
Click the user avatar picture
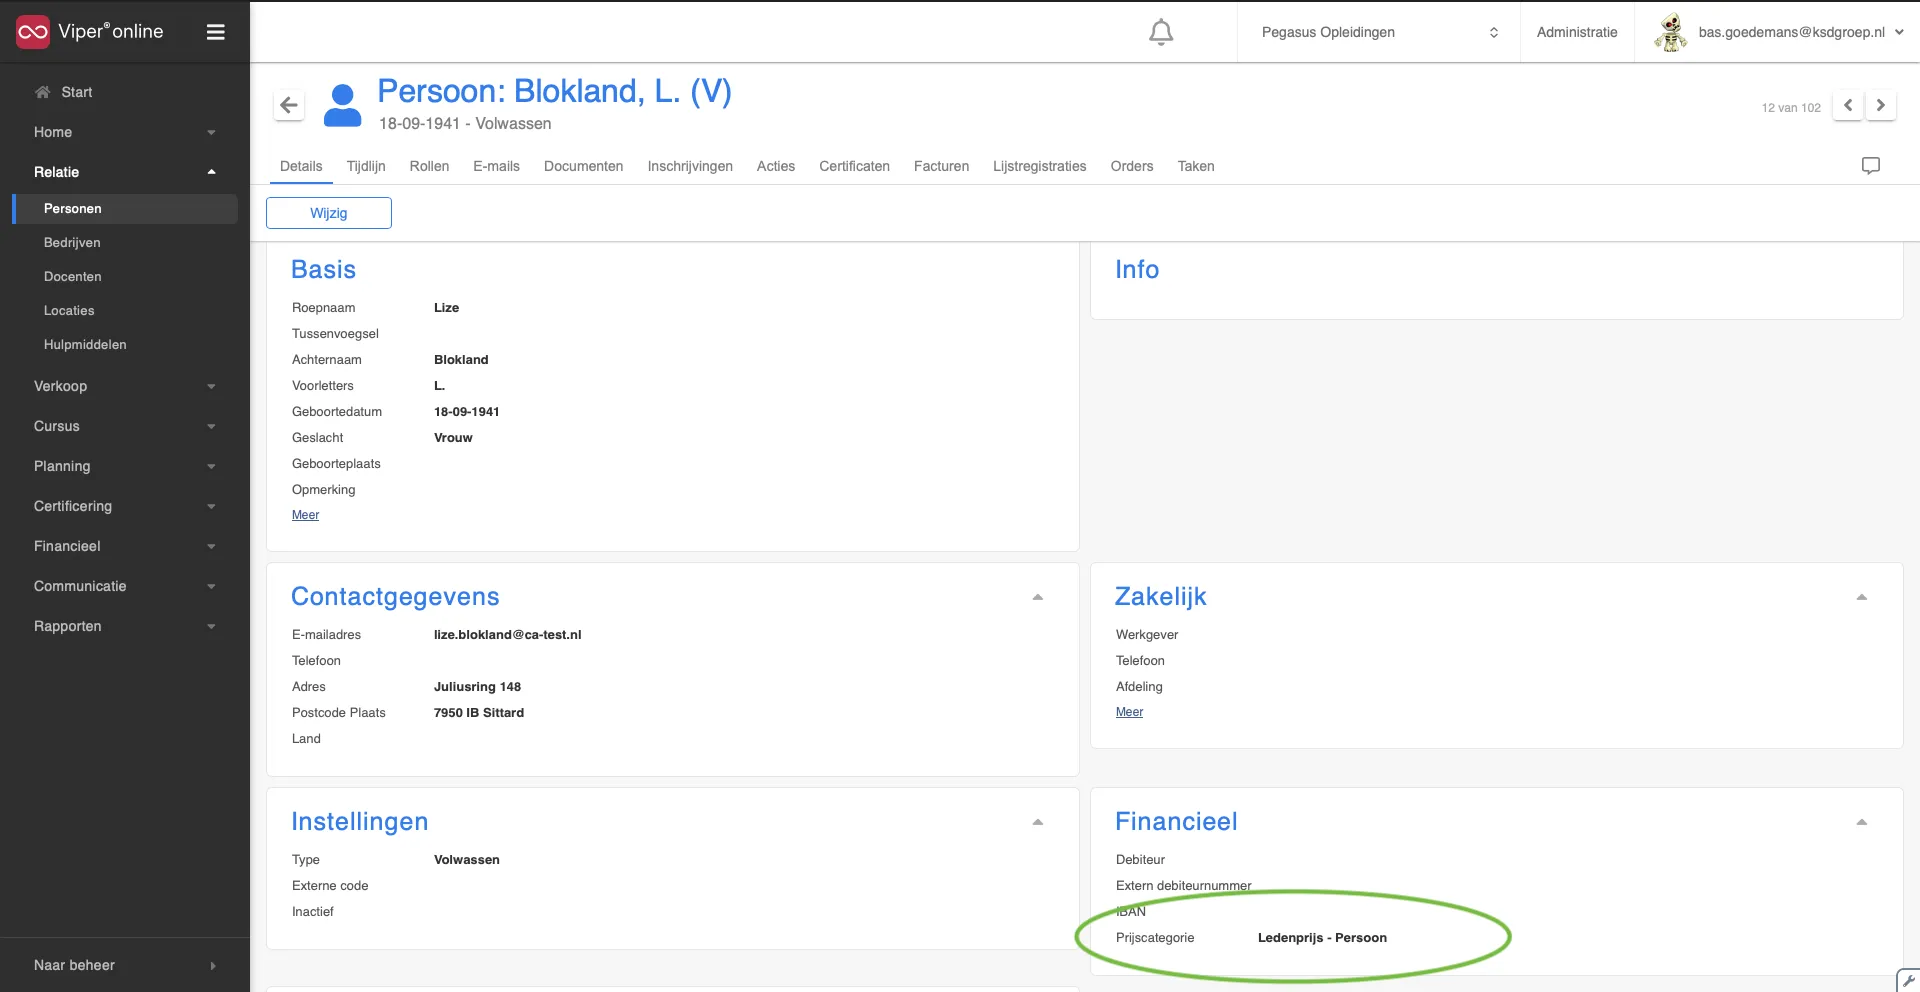[1670, 32]
